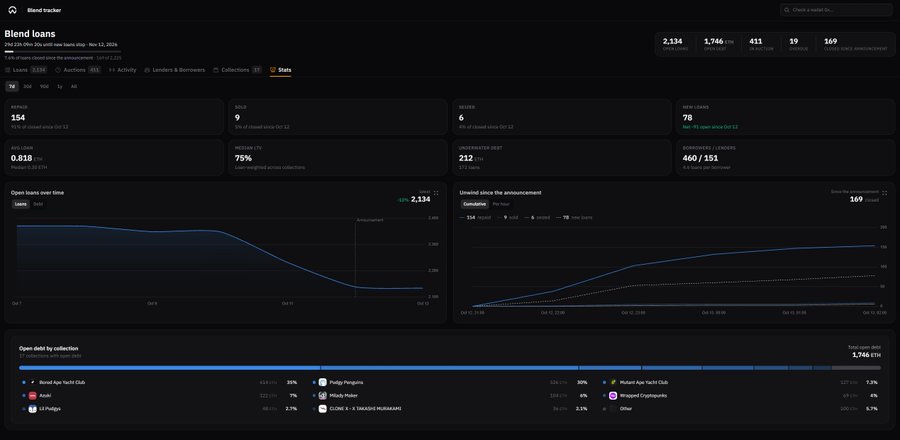Switch unwind chart to Cumulative view
The height and width of the screenshot is (440, 900).
click(x=475, y=204)
